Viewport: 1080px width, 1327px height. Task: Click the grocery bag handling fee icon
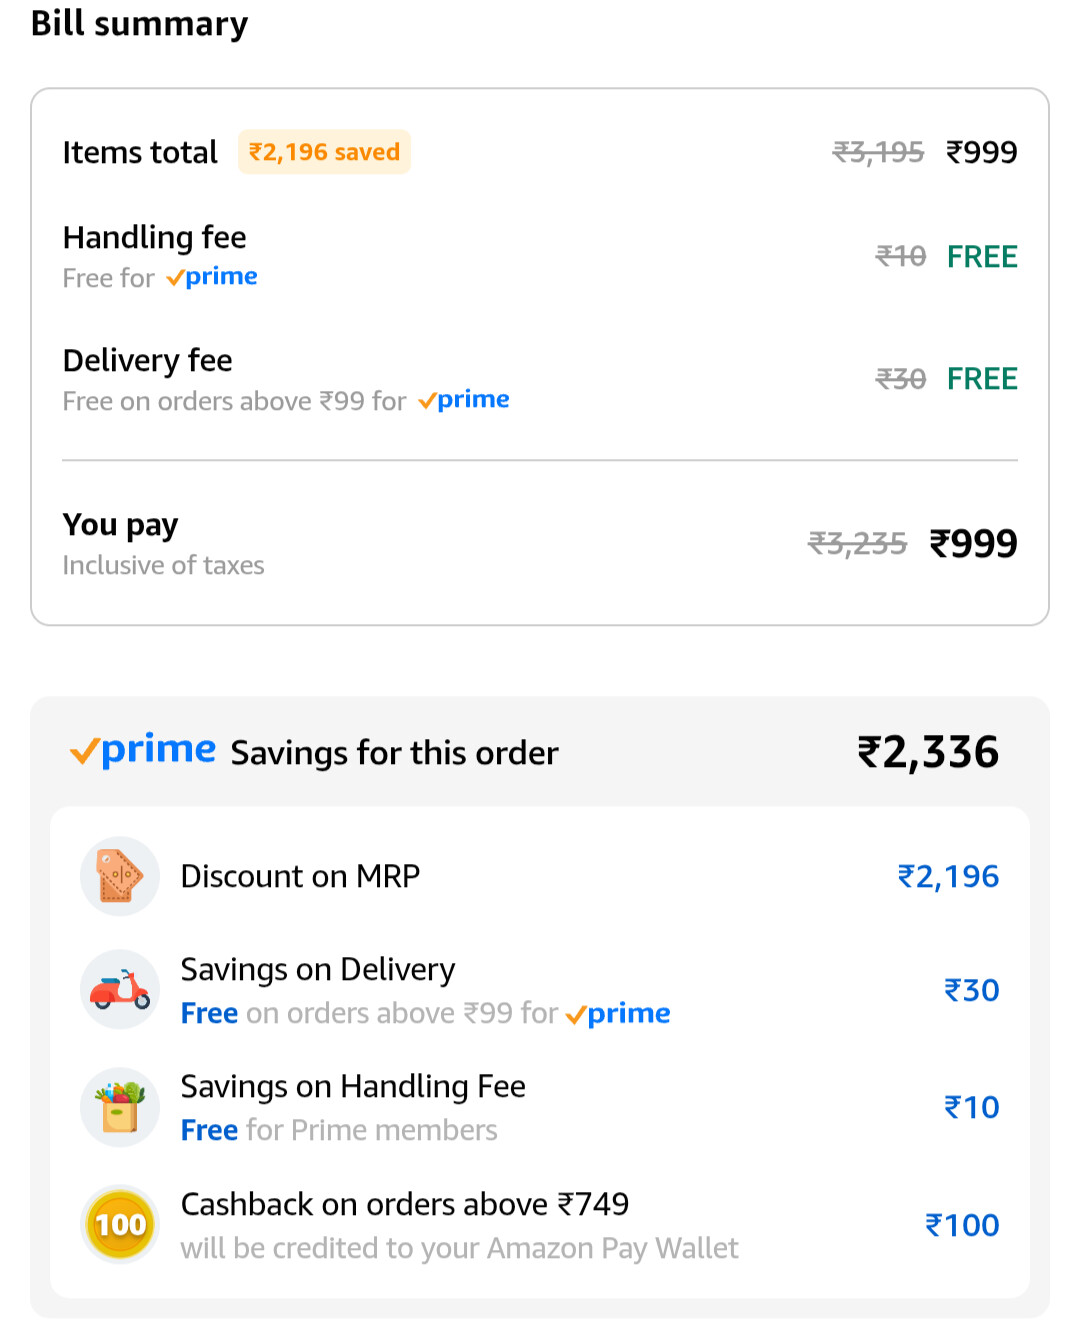pyautogui.click(x=120, y=1107)
